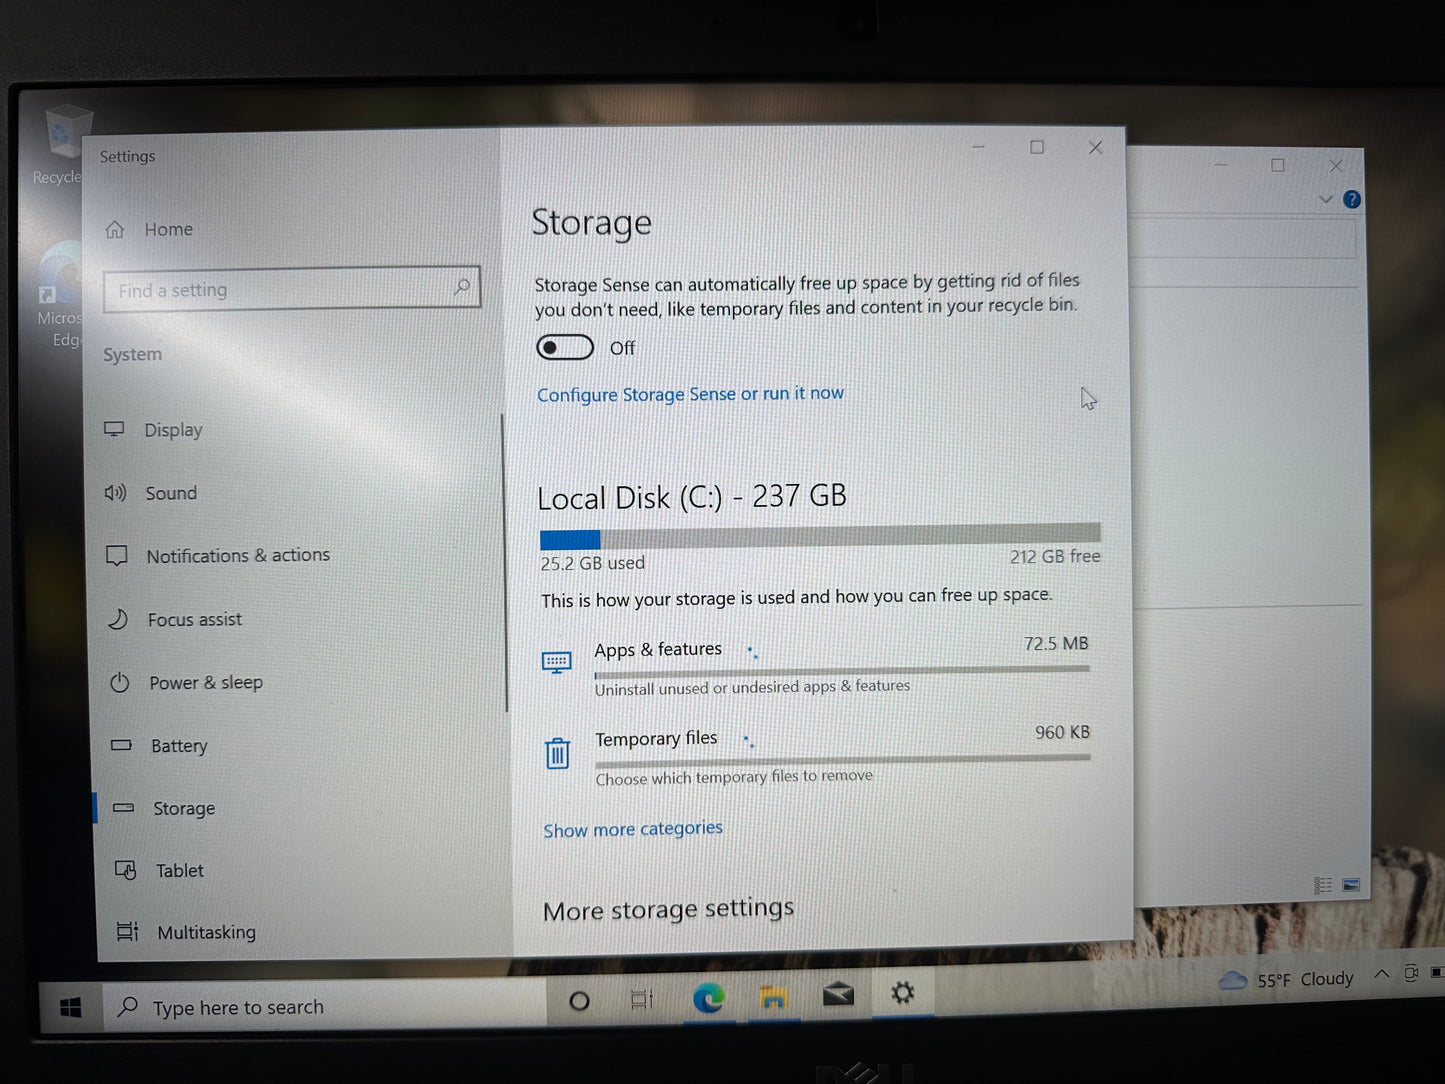Select Focus assist settings

coord(194,619)
